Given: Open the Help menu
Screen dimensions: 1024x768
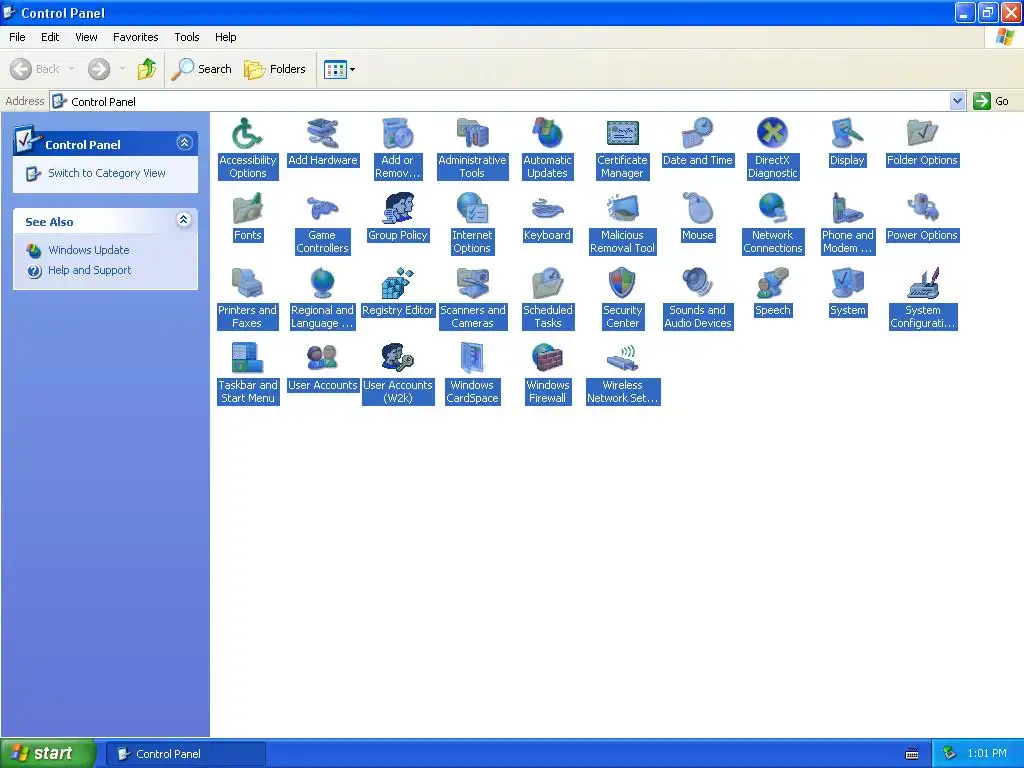Looking at the screenshot, I should click(x=225, y=37).
